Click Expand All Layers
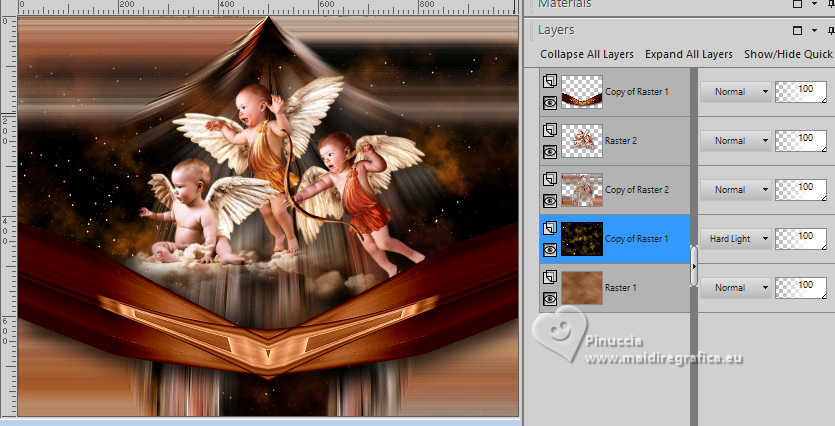Image resolution: width=835 pixels, height=426 pixels. pos(689,54)
